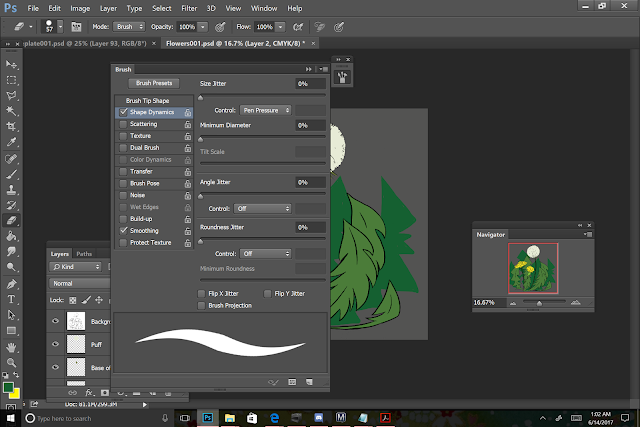
Task: Open Preset Manager icon in Brush panel
Action: click(292, 382)
